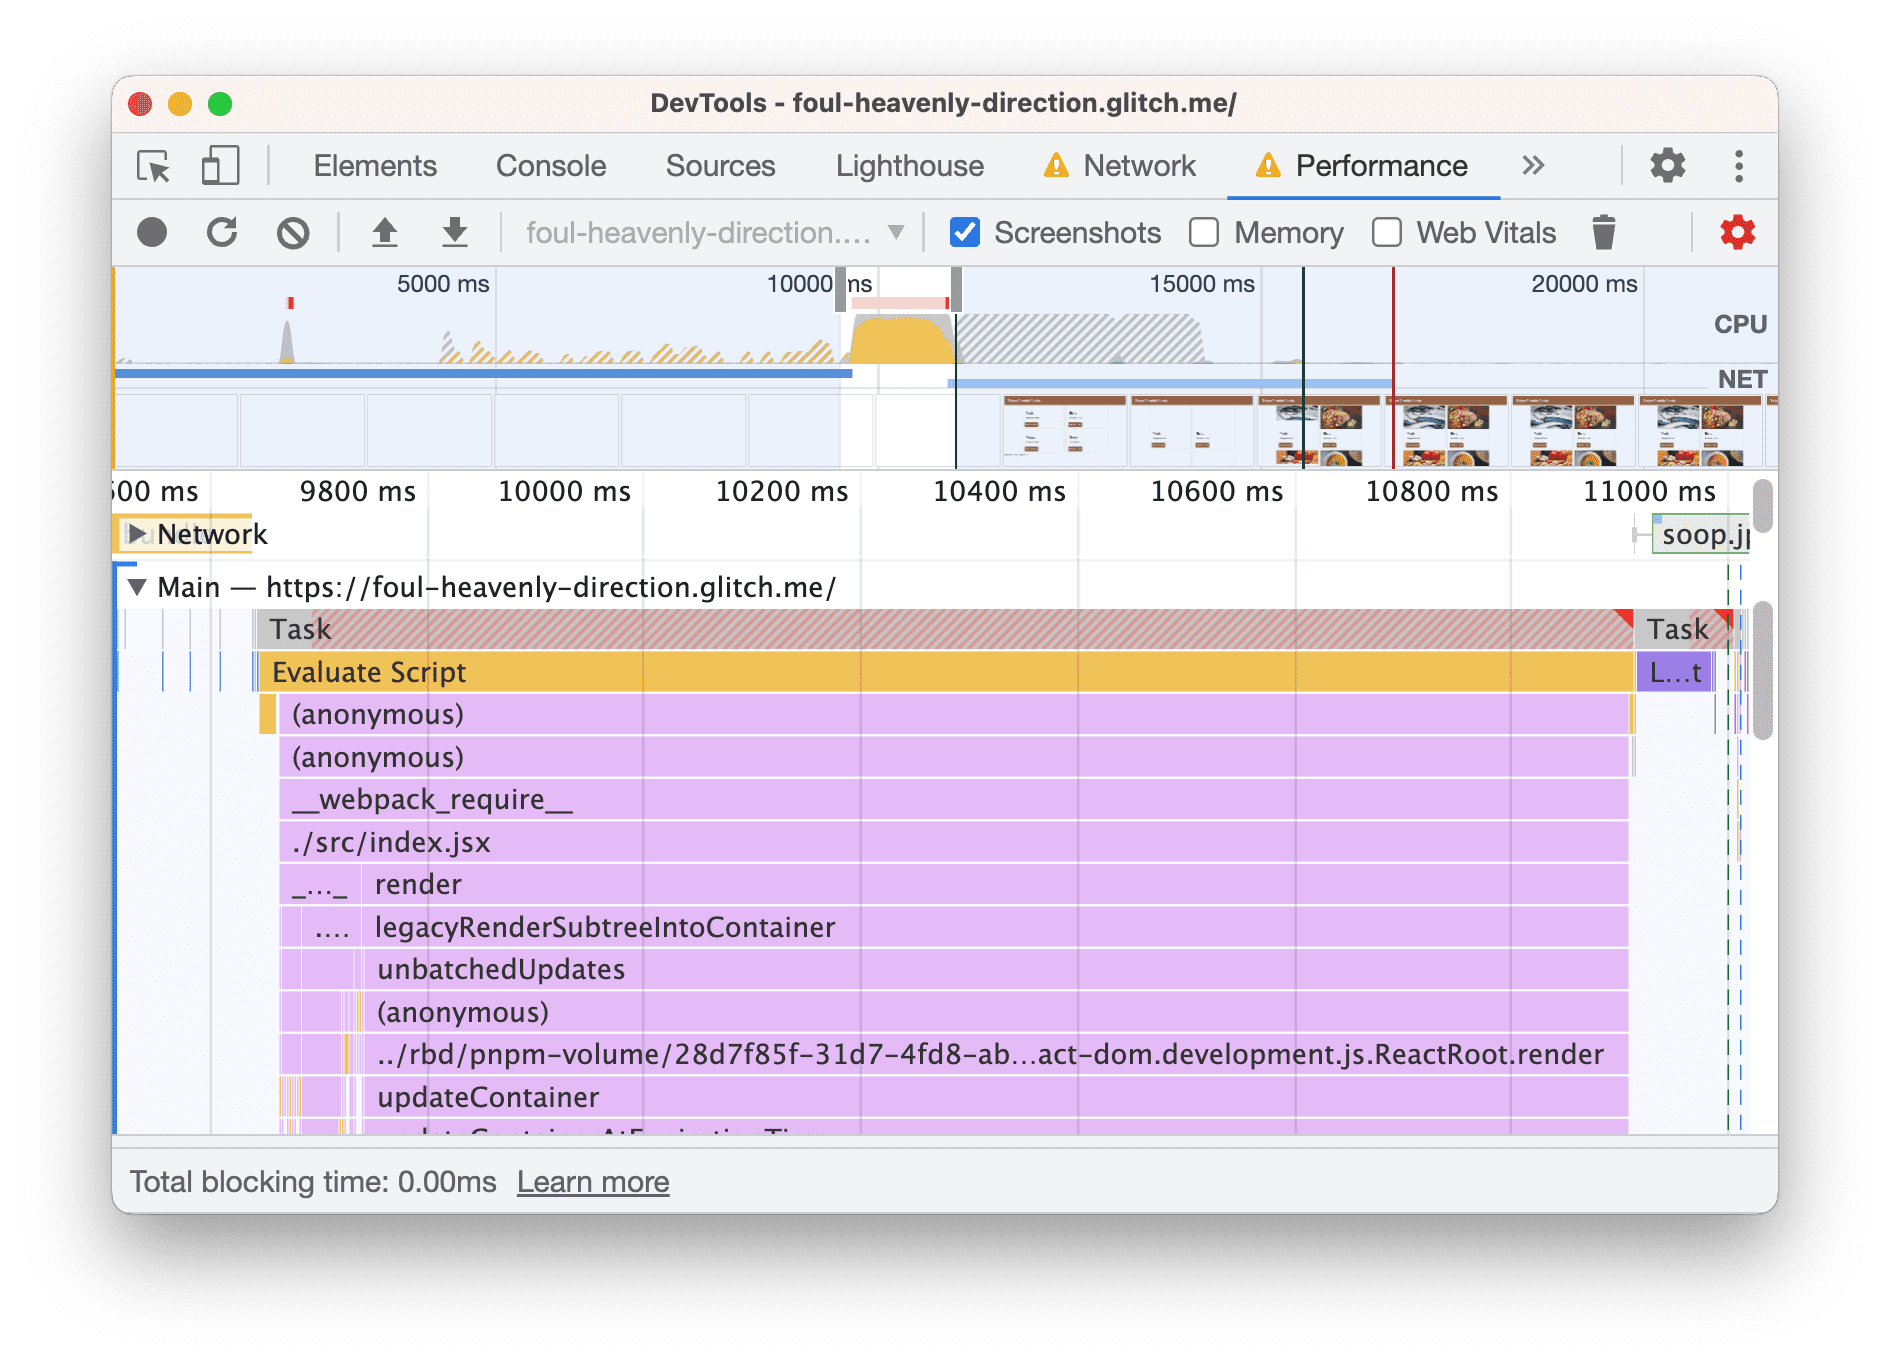Select the unbatchedUpdates entry

[x=996, y=970]
